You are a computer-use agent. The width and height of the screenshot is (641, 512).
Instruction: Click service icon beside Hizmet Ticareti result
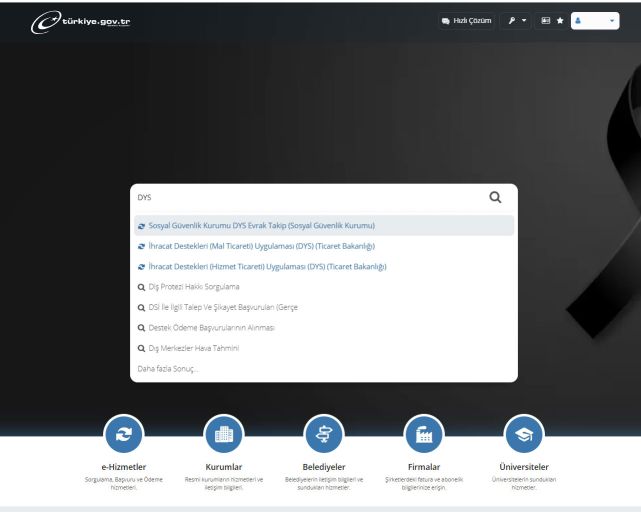pyautogui.click(x=141, y=267)
